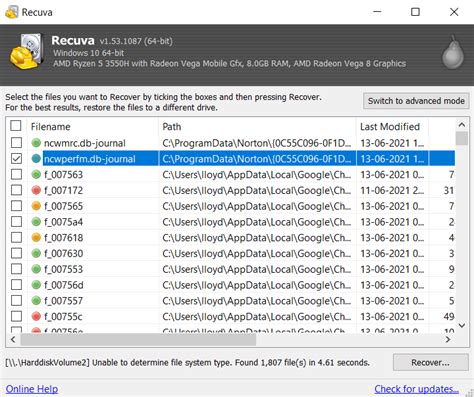
Task: Select the f_007172 filename
Action: coord(63,191)
